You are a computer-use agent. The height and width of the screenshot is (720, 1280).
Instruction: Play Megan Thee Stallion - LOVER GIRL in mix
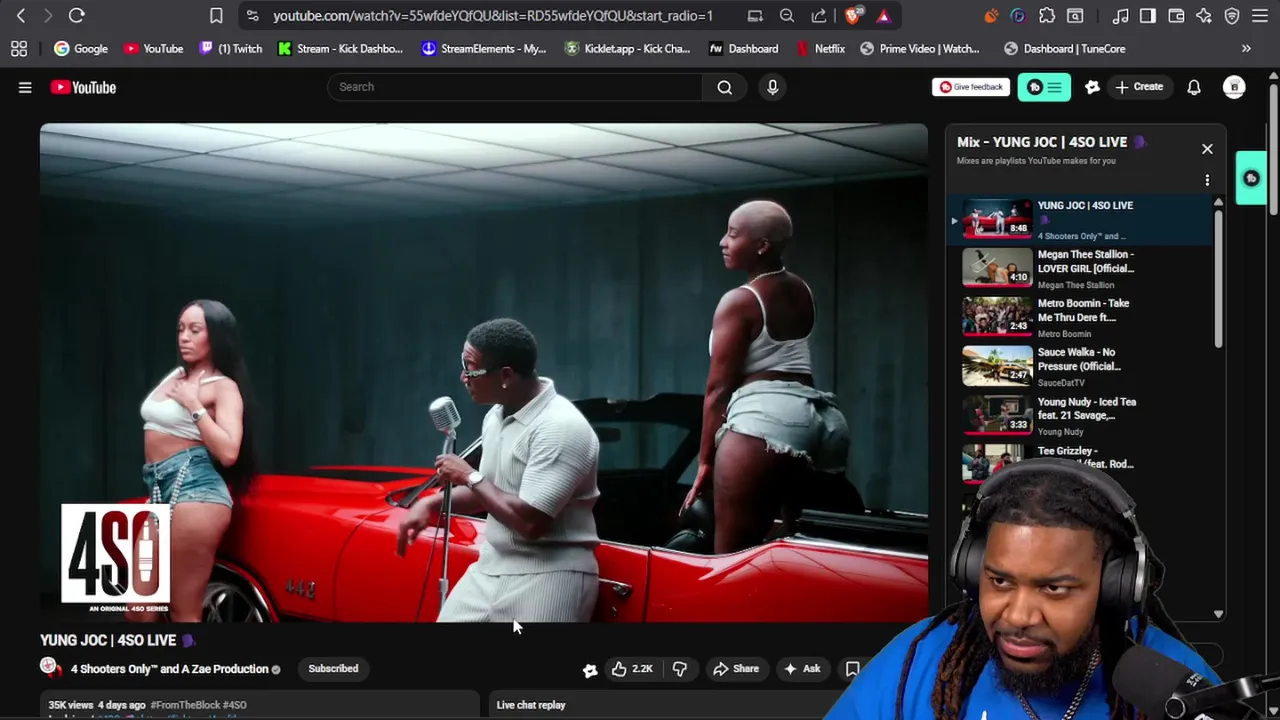[x=1078, y=268]
